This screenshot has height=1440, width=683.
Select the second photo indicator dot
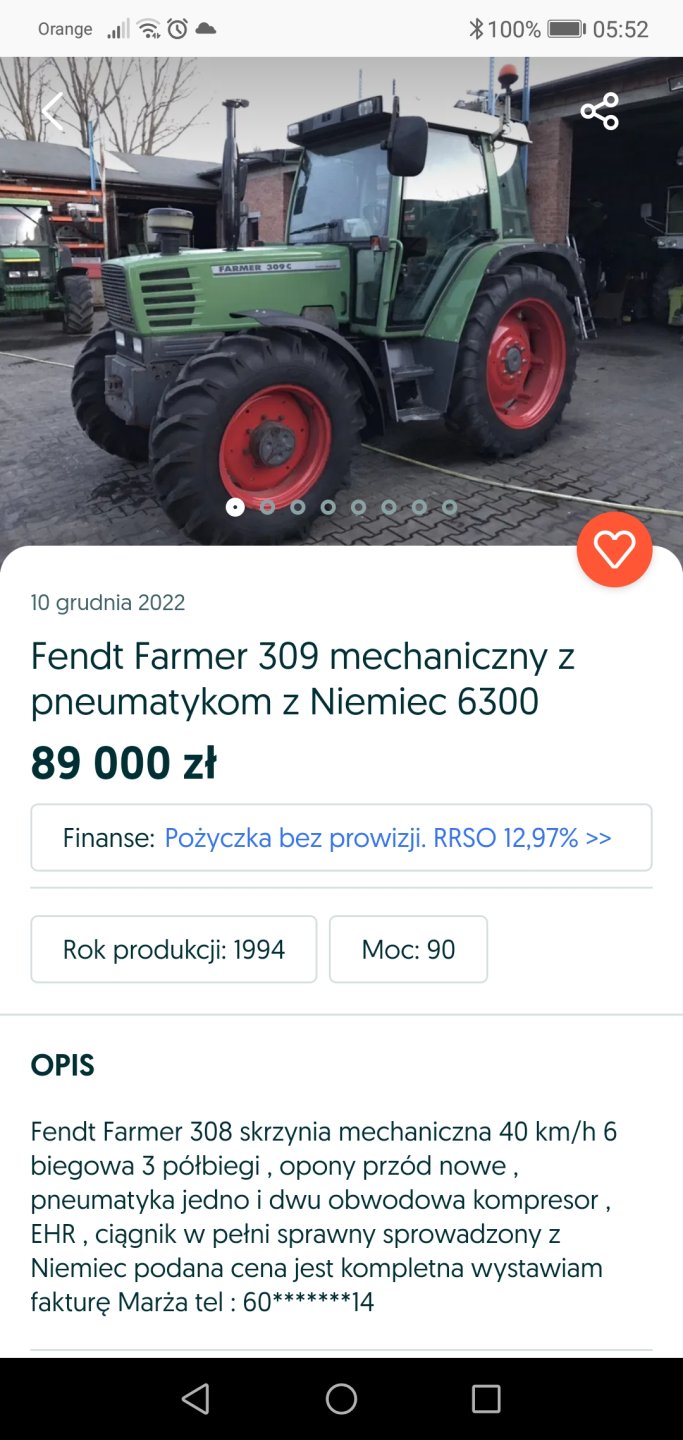click(x=267, y=507)
